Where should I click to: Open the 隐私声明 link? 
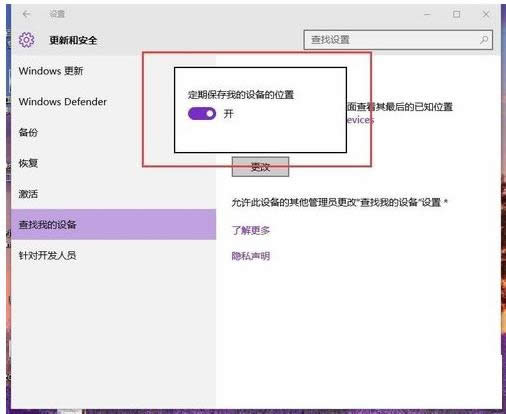point(251,256)
